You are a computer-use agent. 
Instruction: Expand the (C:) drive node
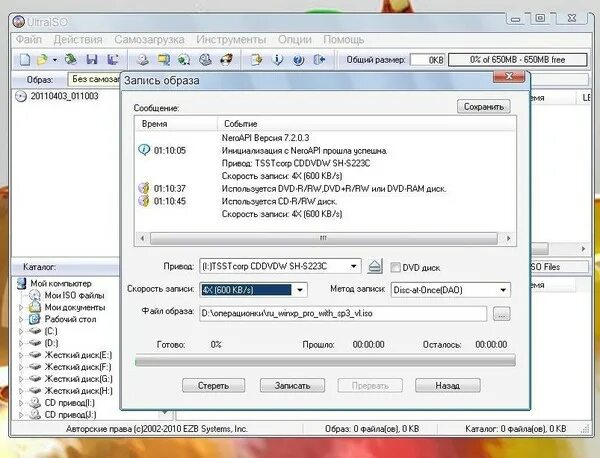21,331
